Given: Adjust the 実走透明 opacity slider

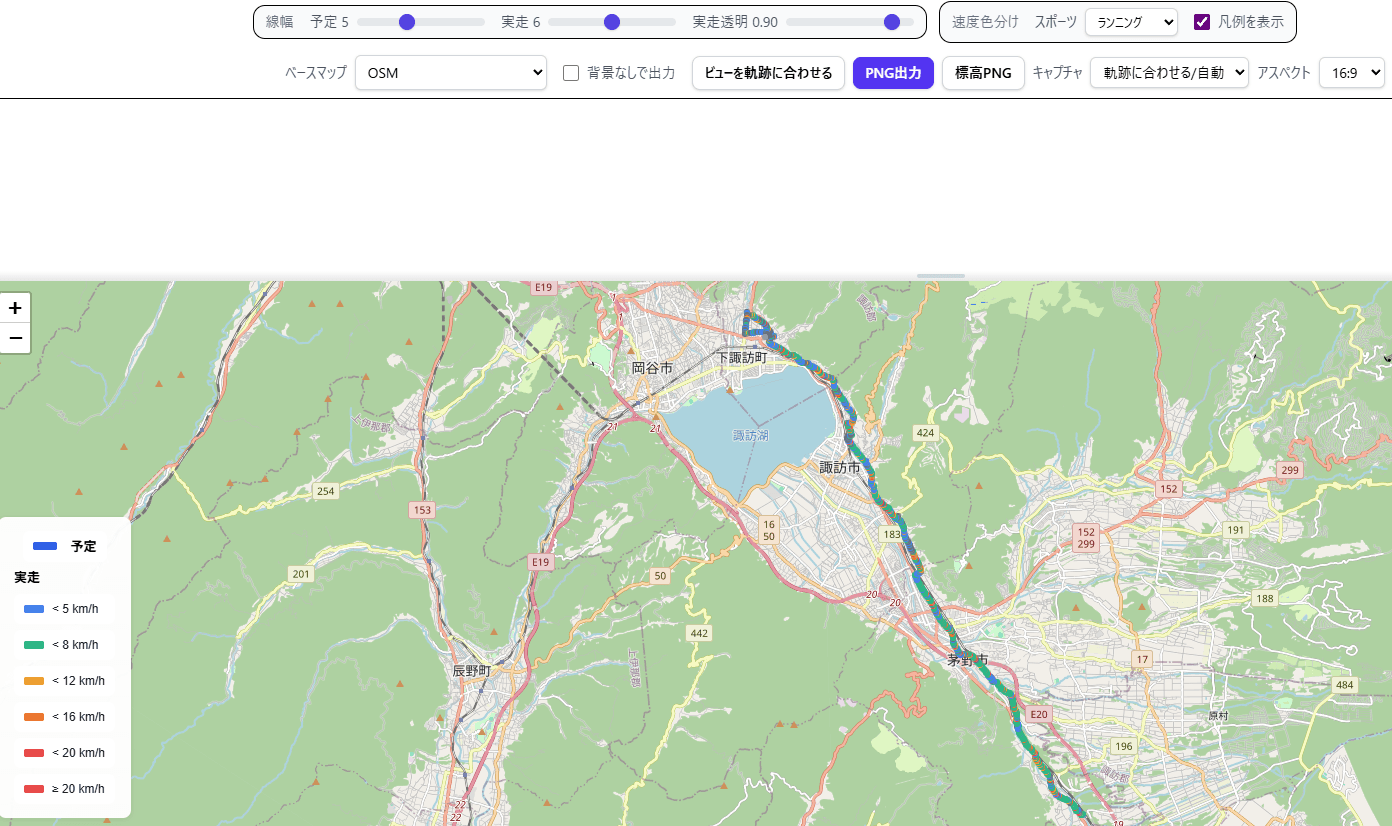Looking at the screenshot, I should click(x=850, y=22).
